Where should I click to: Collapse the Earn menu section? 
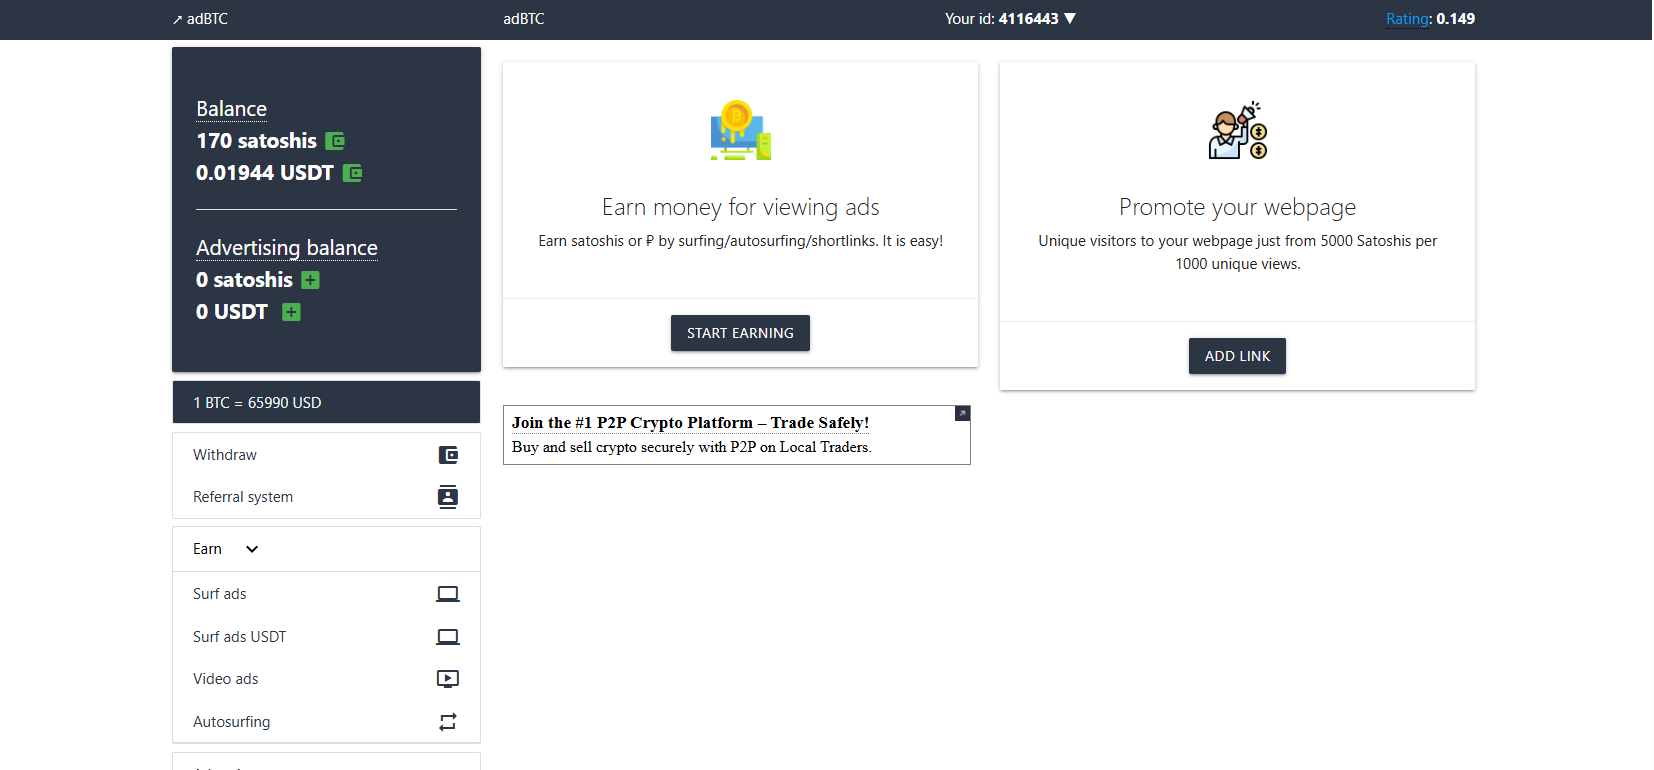tap(326, 549)
